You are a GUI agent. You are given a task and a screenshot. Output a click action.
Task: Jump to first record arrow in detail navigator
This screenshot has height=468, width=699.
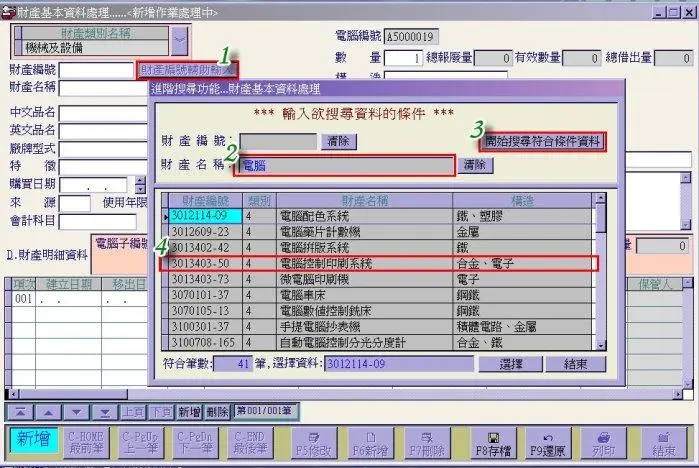pos(20,412)
